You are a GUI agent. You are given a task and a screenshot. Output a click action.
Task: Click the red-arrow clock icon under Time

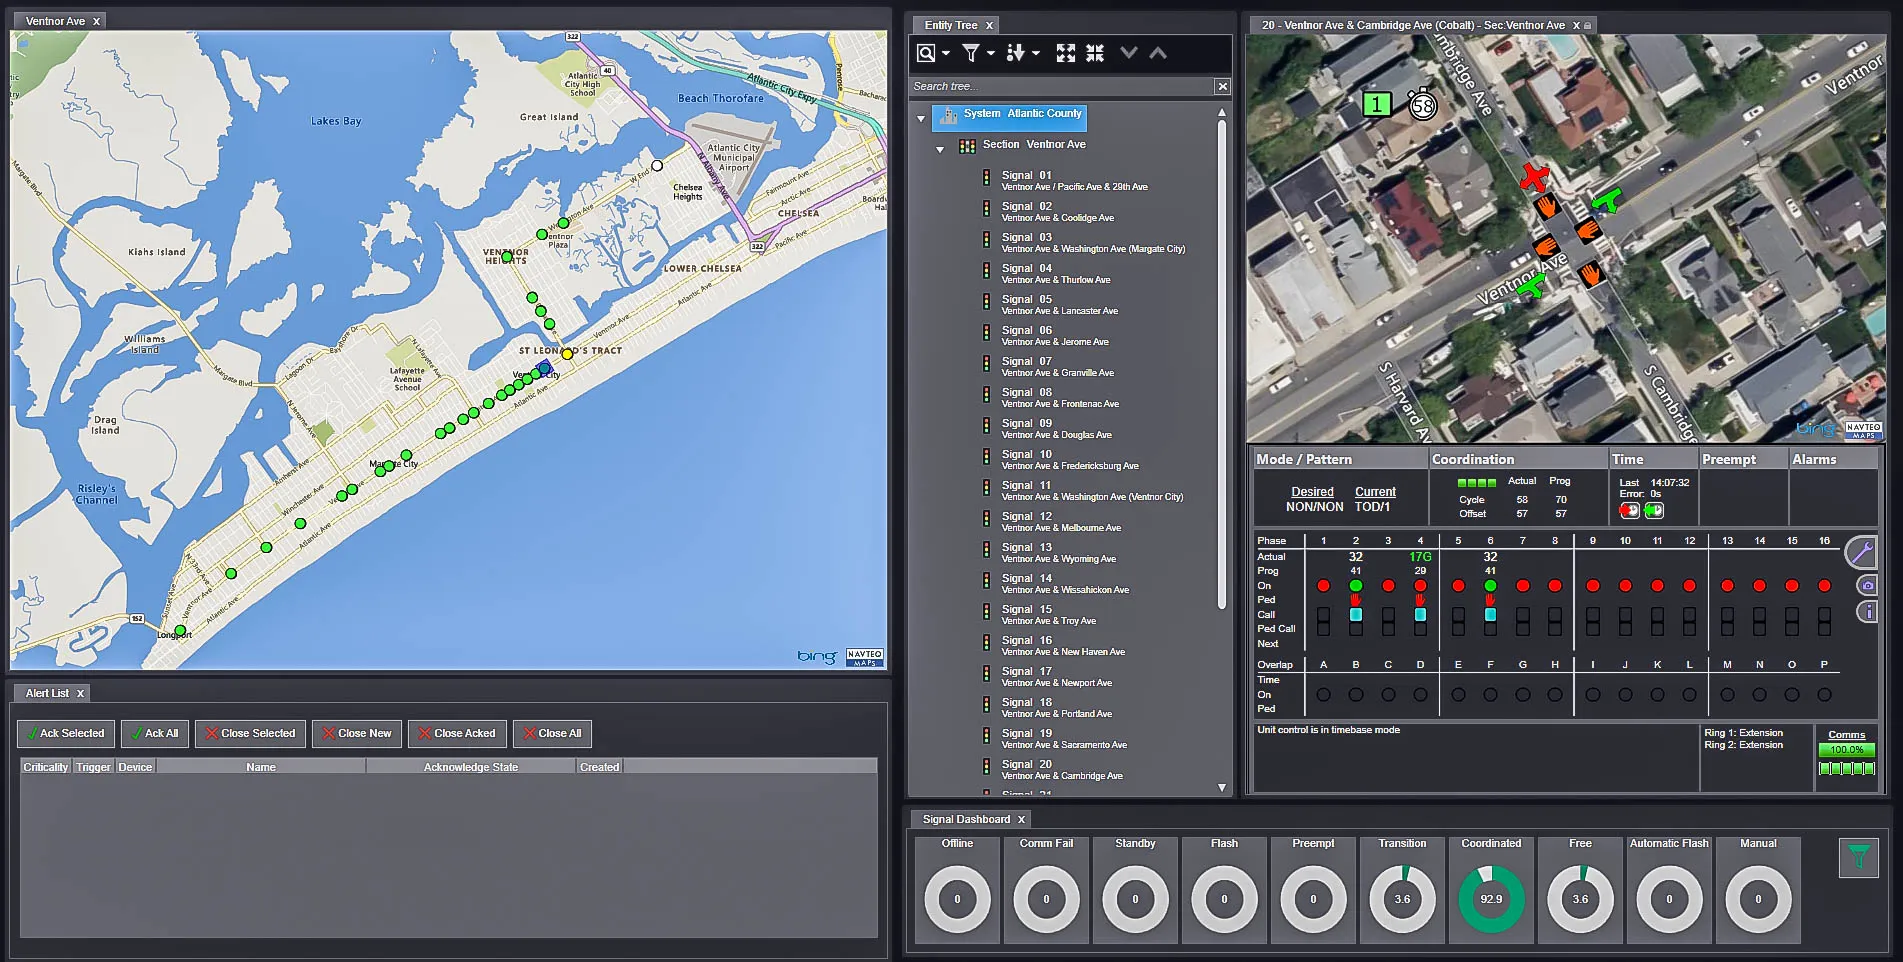pos(1629,511)
